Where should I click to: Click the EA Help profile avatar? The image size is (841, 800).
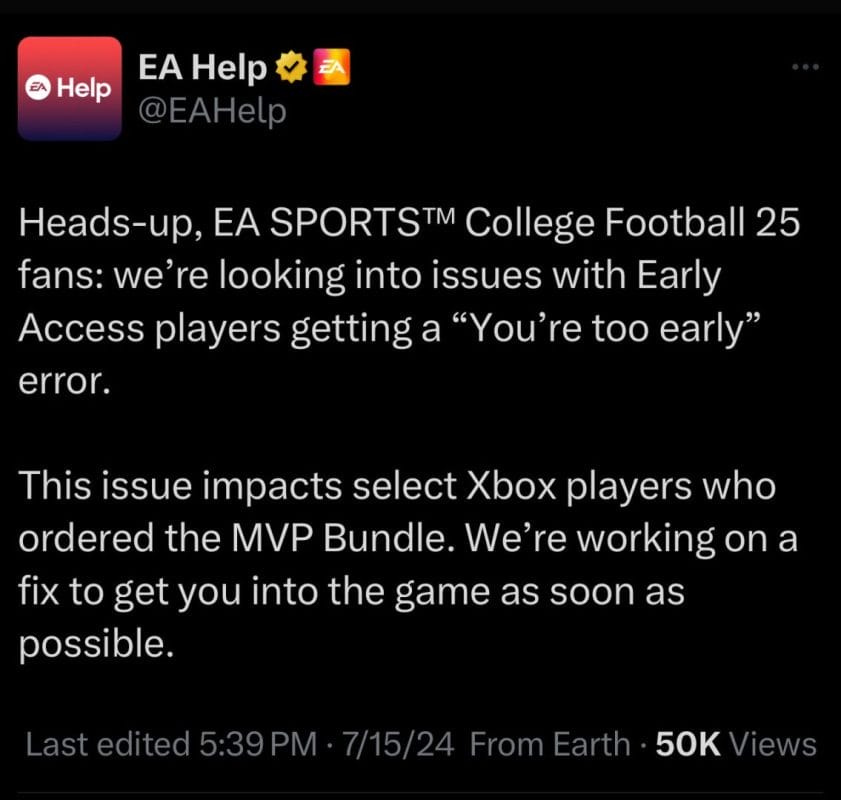point(70,88)
